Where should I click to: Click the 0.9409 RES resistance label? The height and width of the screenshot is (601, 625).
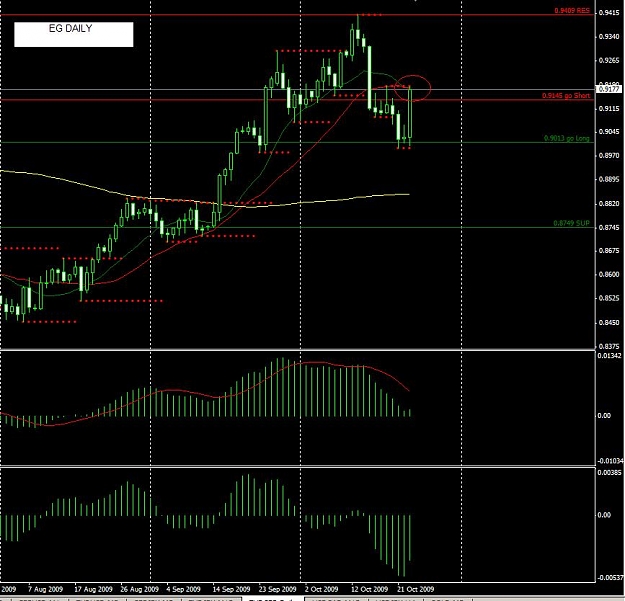click(x=572, y=10)
